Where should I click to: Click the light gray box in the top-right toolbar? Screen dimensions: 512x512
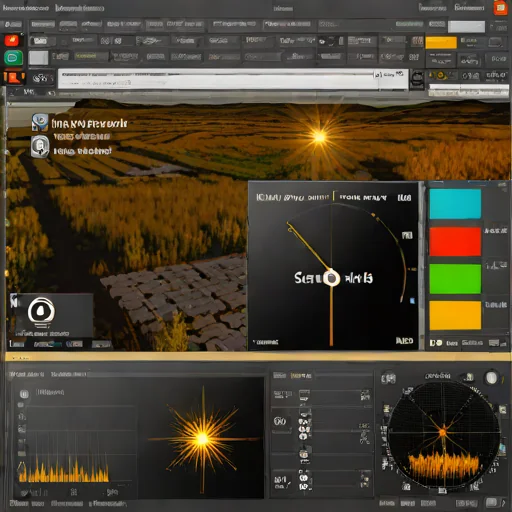(466, 27)
